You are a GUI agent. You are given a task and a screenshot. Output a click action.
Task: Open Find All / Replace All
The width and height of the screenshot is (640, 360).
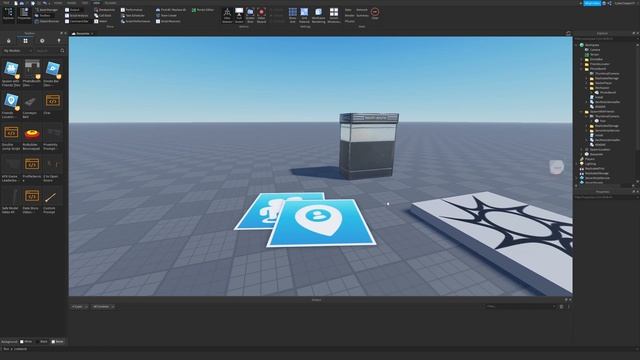coord(171,10)
